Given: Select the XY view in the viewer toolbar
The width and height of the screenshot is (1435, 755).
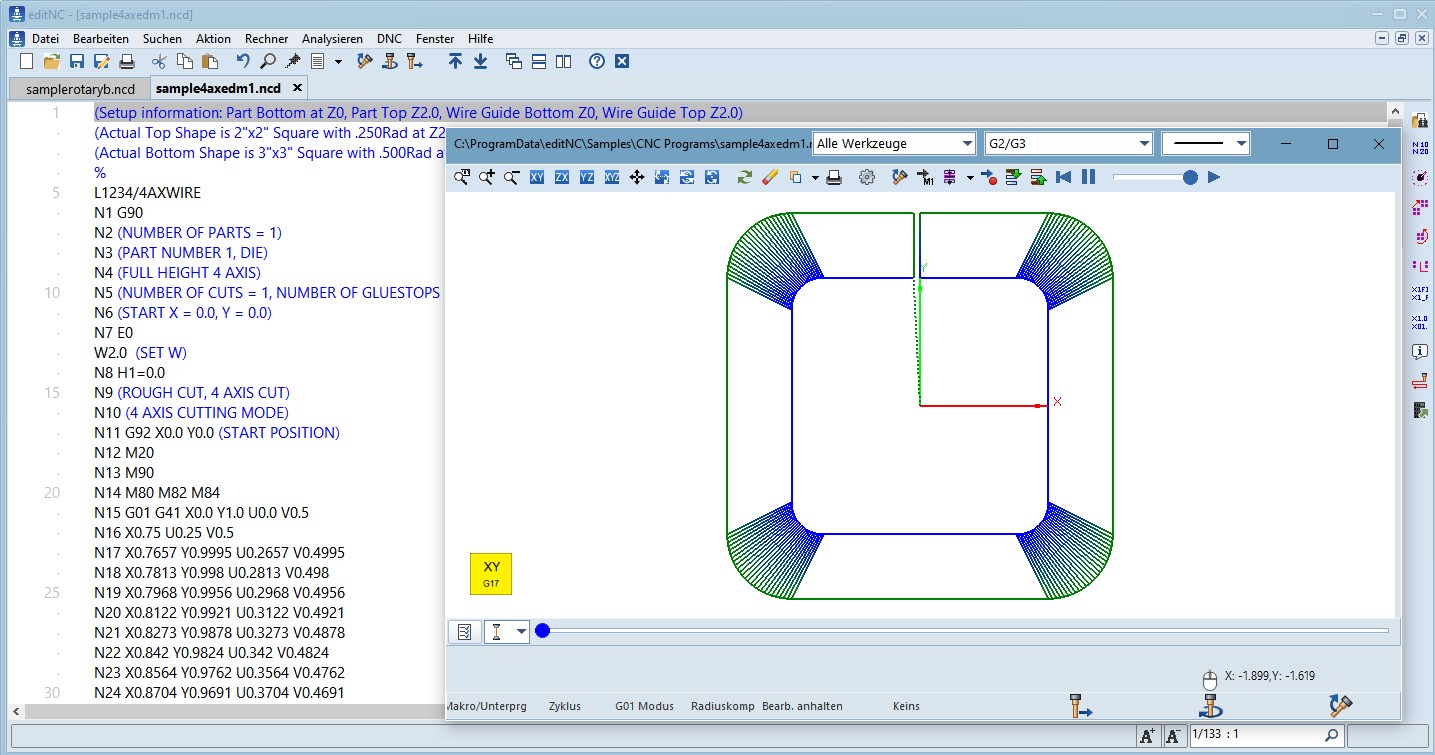Looking at the screenshot, I should click(x=537, y=177).
